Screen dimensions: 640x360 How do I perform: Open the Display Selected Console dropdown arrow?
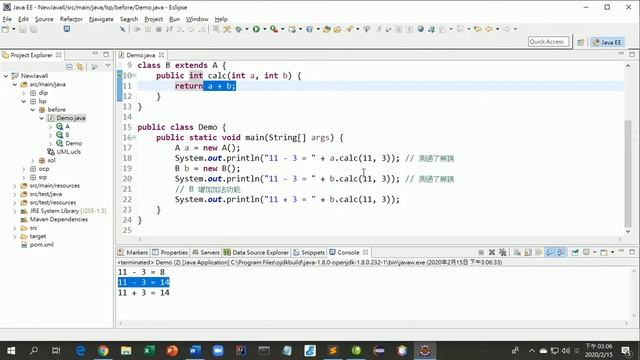[595, 252]
